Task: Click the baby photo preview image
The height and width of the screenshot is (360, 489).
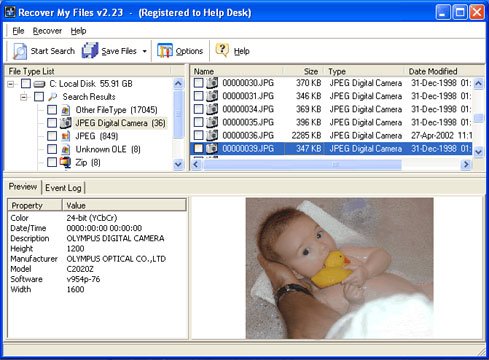Action: (340, 268)
